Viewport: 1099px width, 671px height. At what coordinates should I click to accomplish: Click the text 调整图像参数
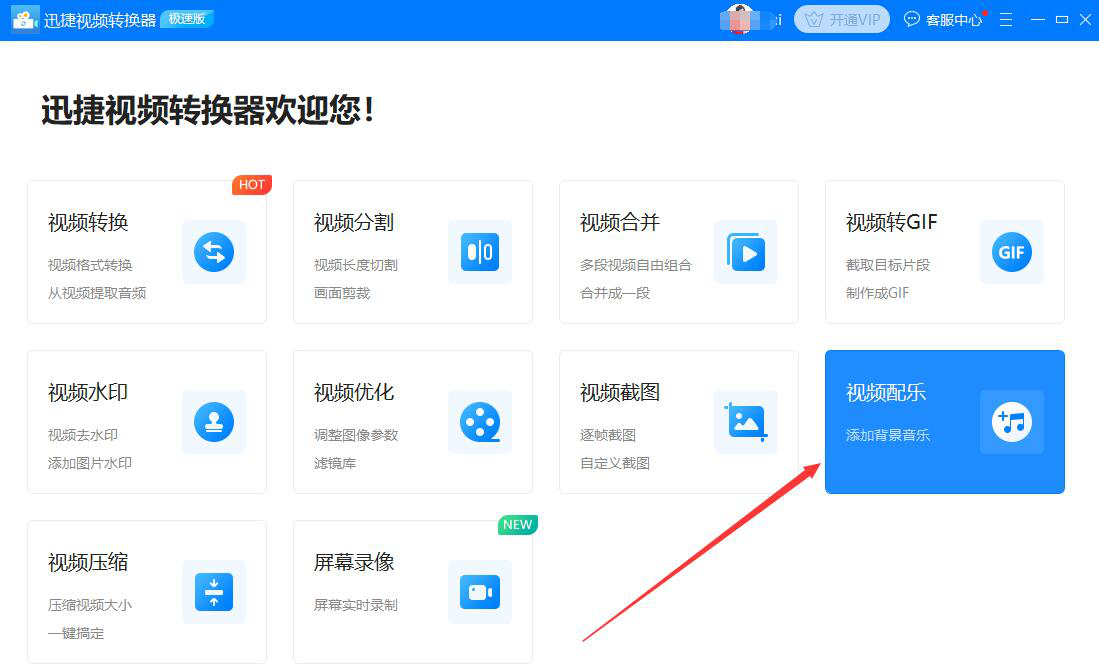(355, 435)
